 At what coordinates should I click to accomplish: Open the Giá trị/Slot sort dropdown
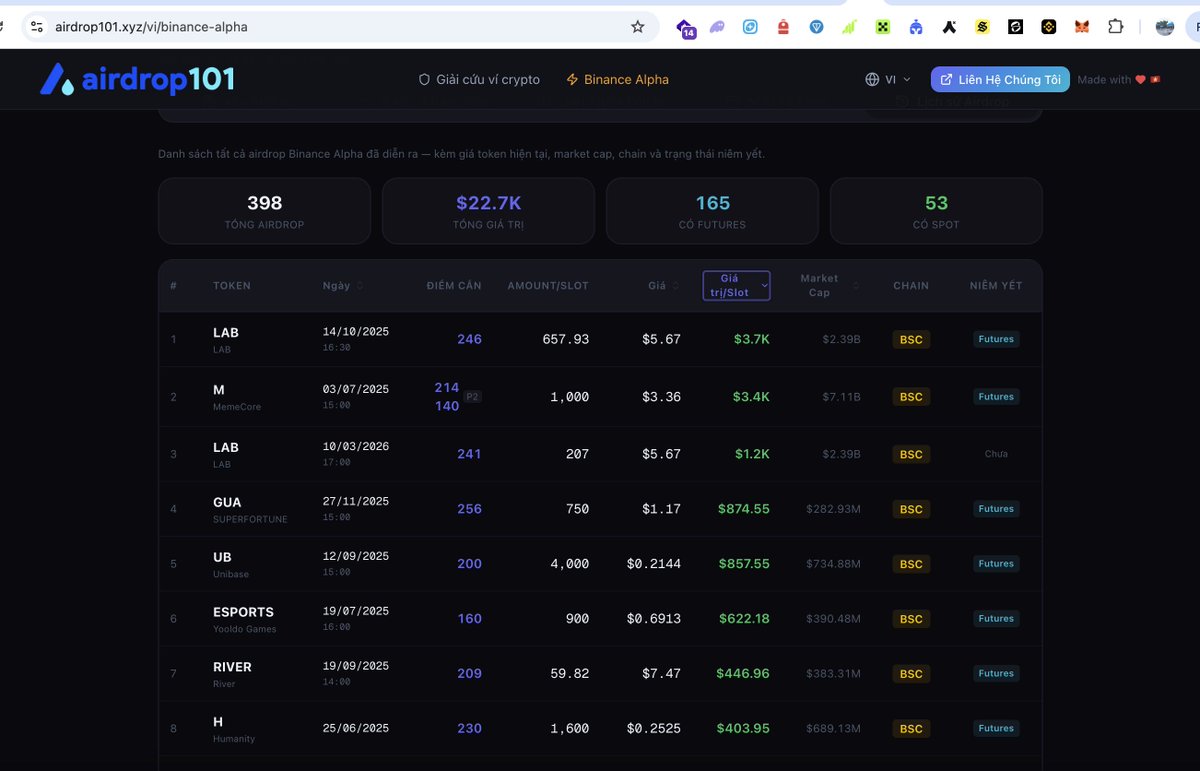tap(736, 285)
